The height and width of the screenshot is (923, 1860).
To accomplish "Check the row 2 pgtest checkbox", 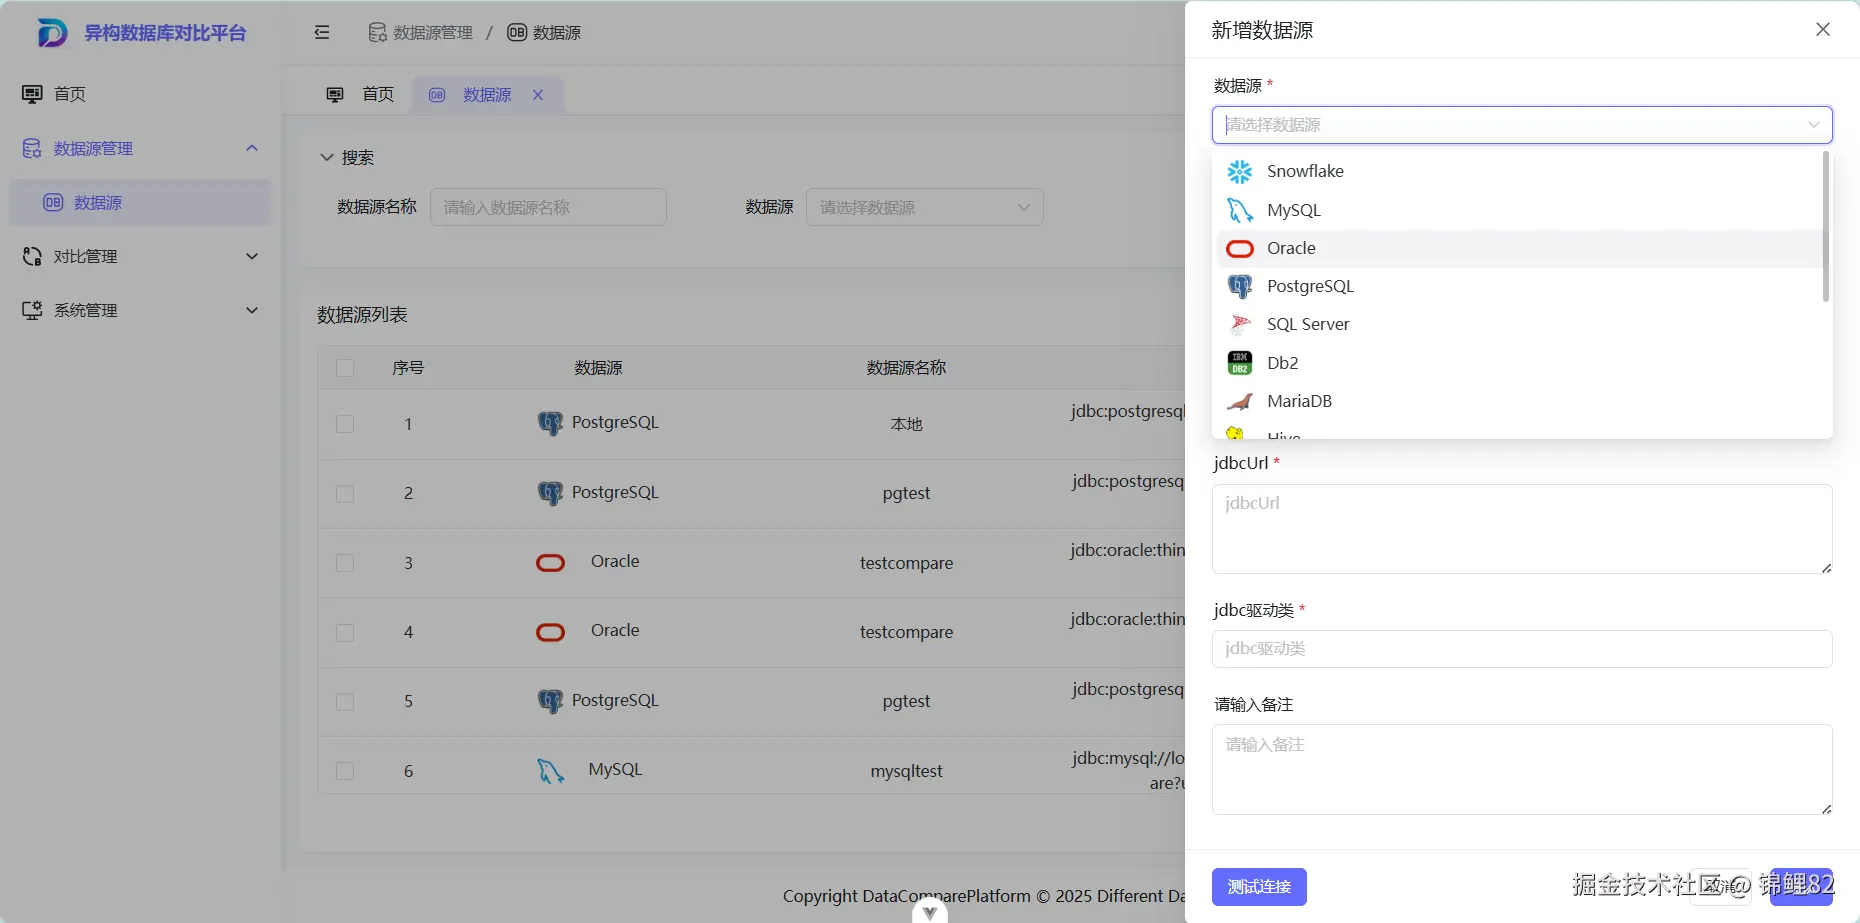I will click(x=345, y=493).
